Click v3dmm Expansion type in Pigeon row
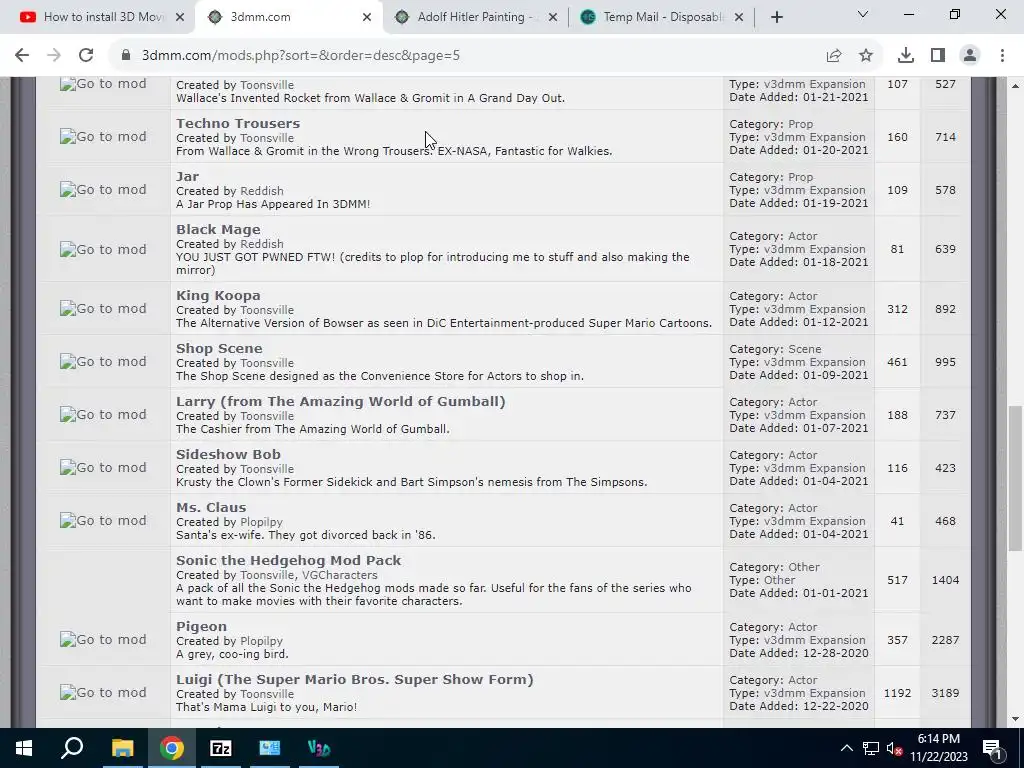The height and width of the screenshot is (768, 1024). tap(814, 640)
